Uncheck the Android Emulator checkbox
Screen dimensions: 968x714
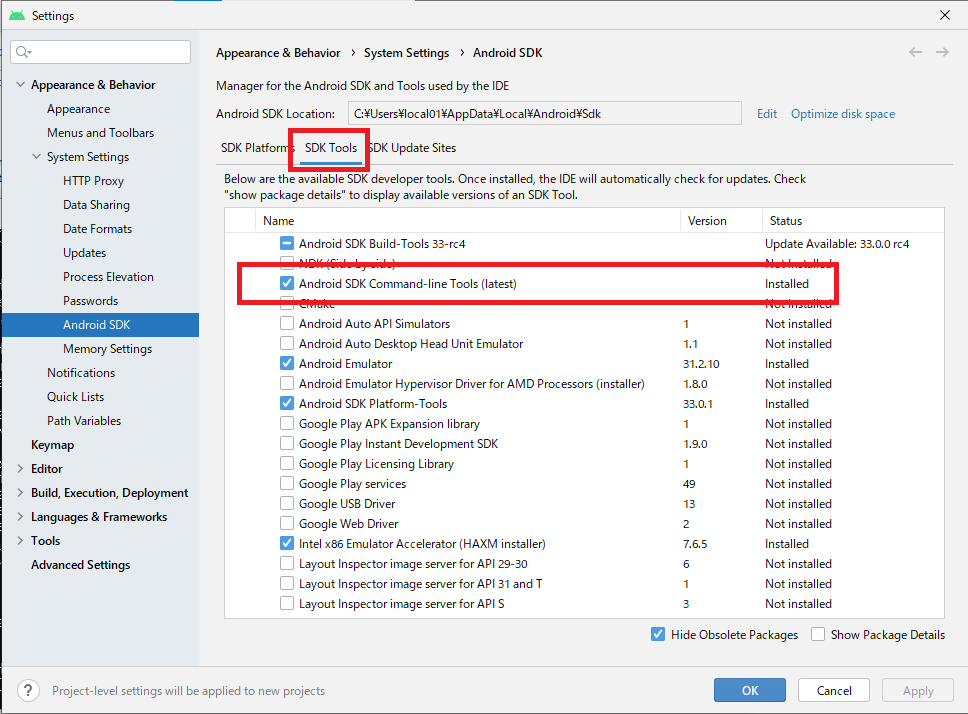pos(286,363)
